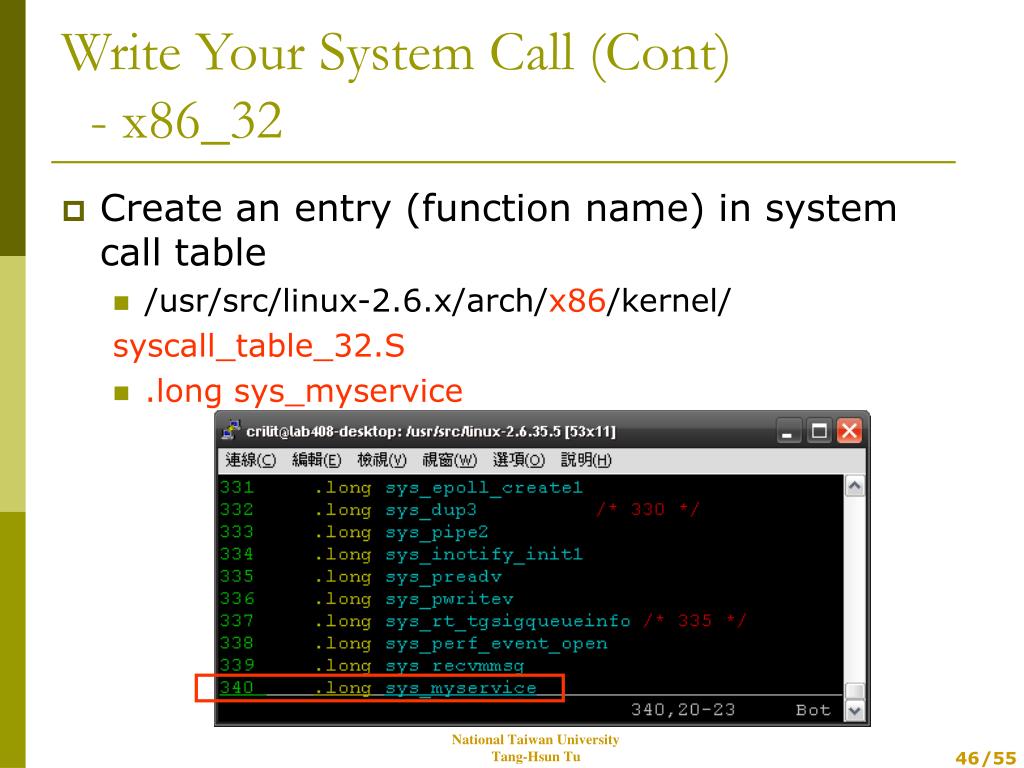1024x768 pixels.
Task: Open the 視窗(W) menu
Action: pos(449,460)
